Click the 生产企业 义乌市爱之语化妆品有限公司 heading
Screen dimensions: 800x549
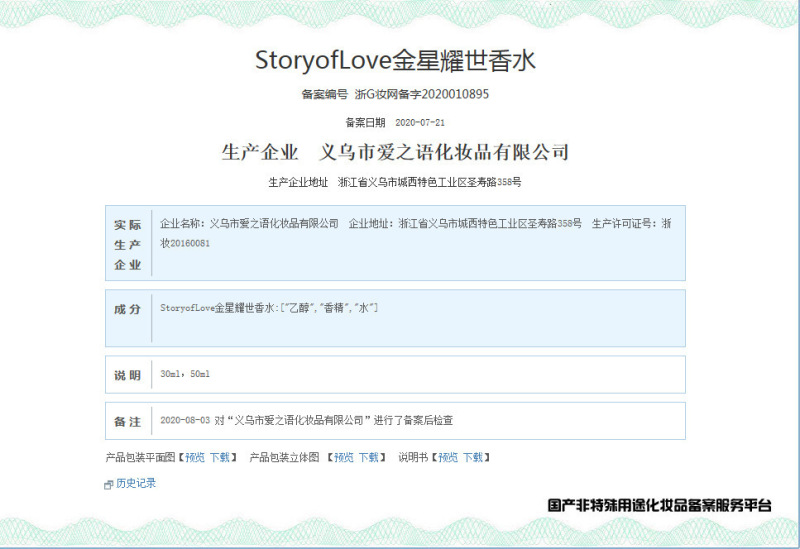click(x=395, y=152)
